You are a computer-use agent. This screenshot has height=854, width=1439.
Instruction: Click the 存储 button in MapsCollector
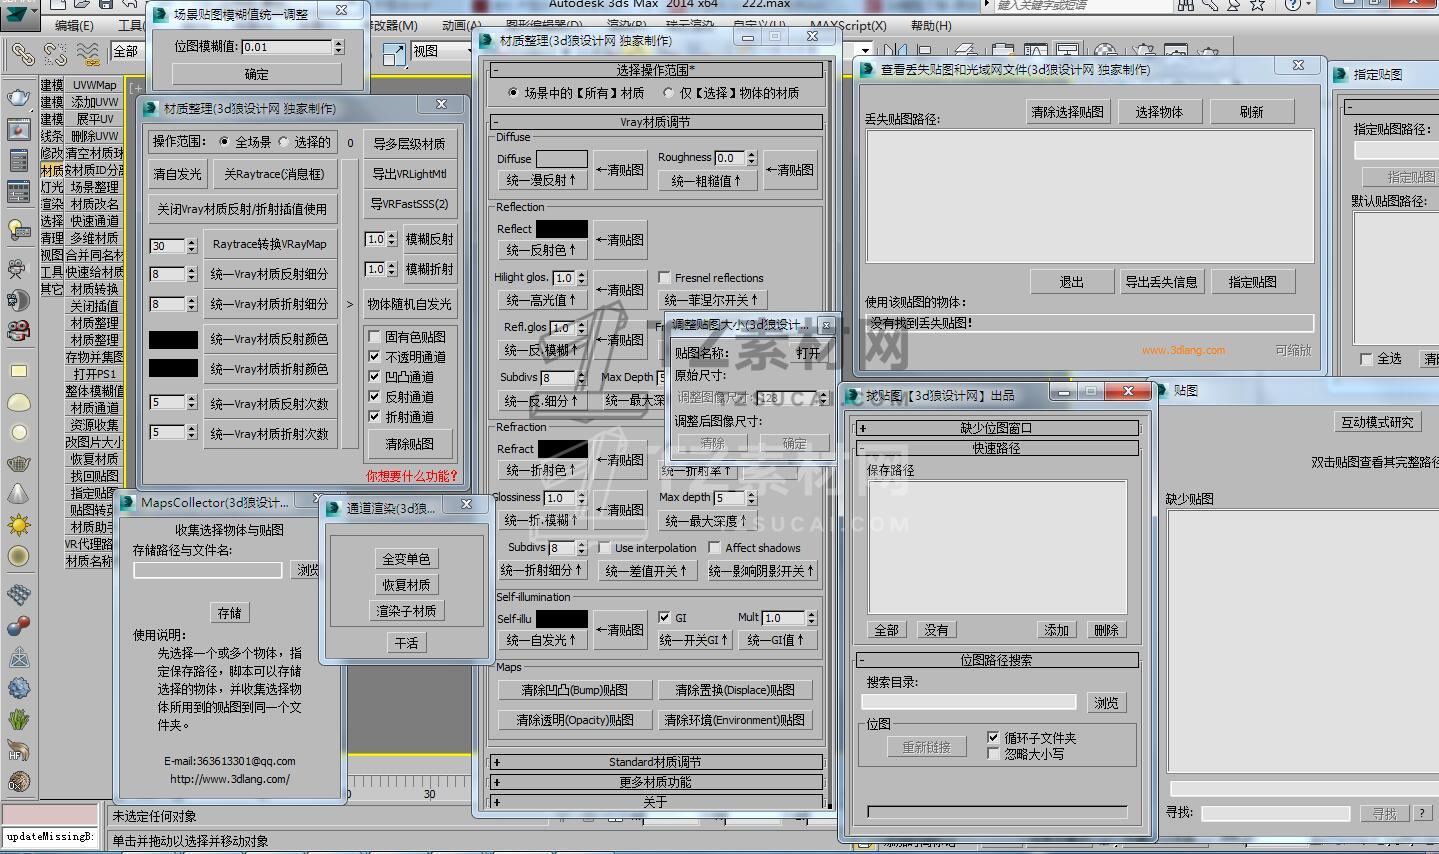[x=230, y=613]
